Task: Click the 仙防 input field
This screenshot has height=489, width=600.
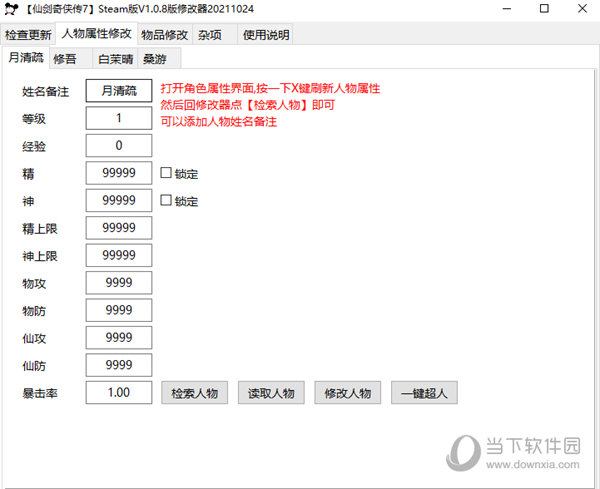Action: pyautogui.click(x=119, y=365)
